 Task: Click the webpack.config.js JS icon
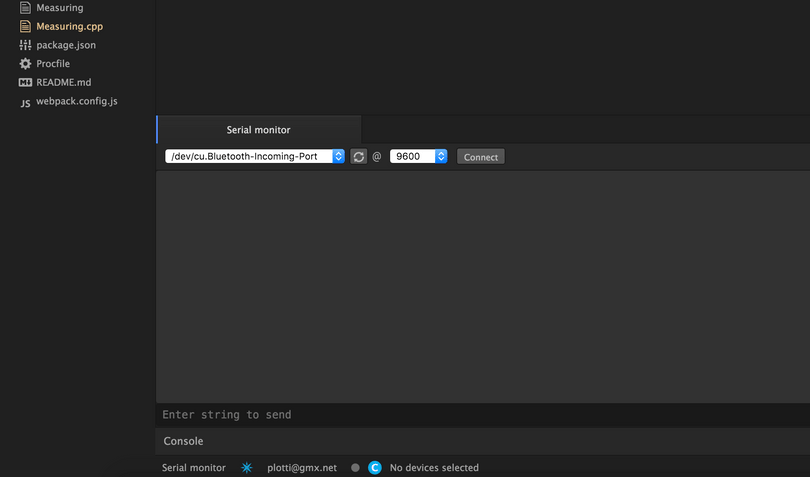(x=25, y=102)
